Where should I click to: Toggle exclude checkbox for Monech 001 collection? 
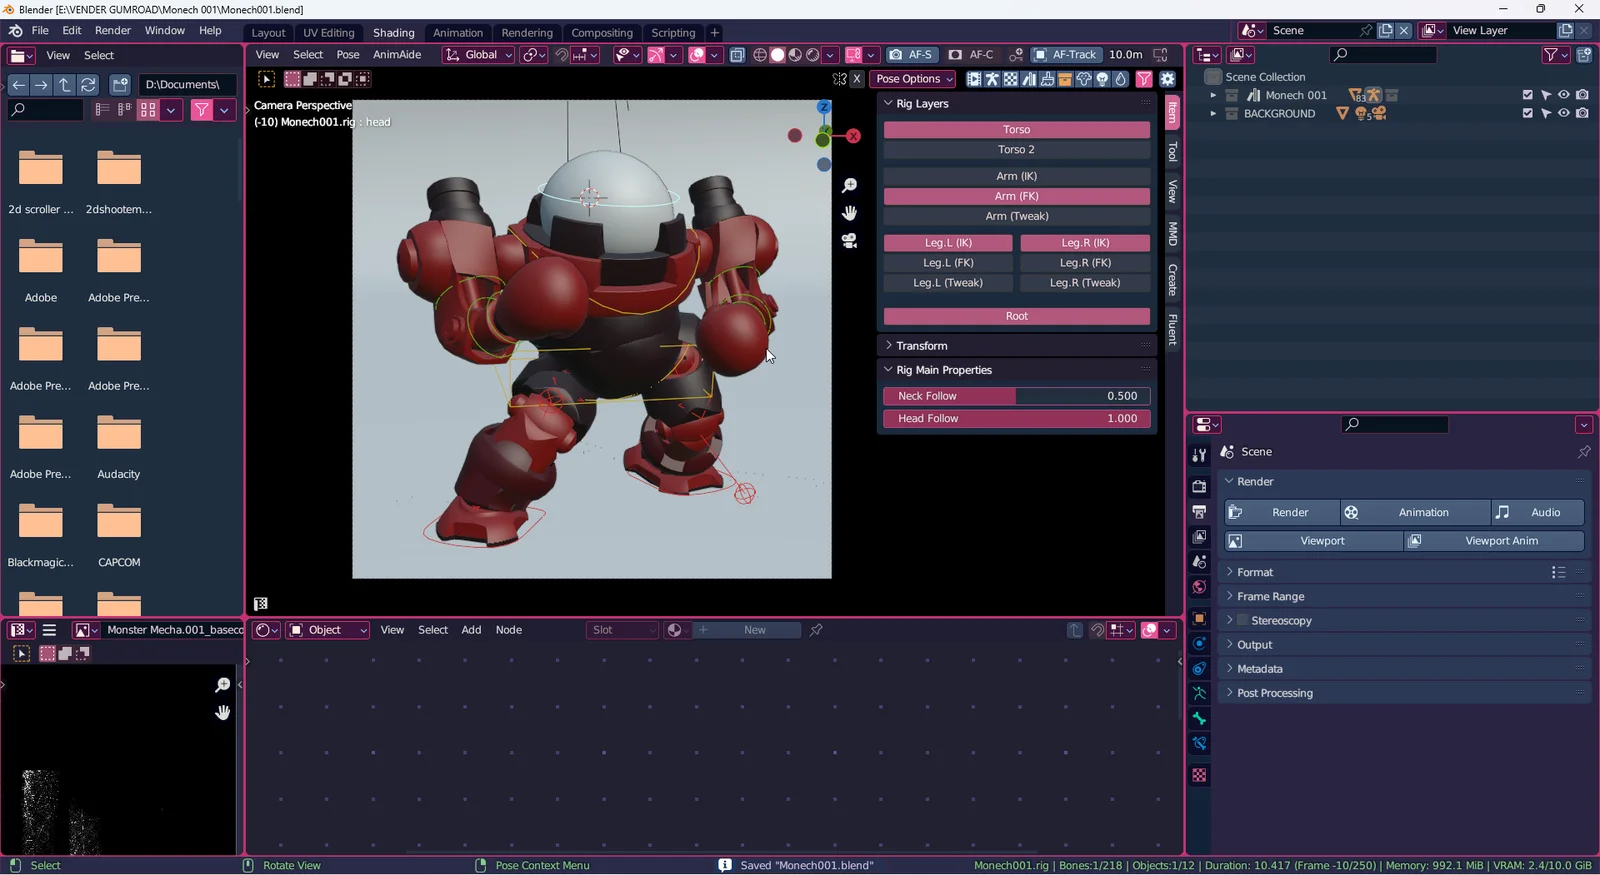tap(1527, 95)
